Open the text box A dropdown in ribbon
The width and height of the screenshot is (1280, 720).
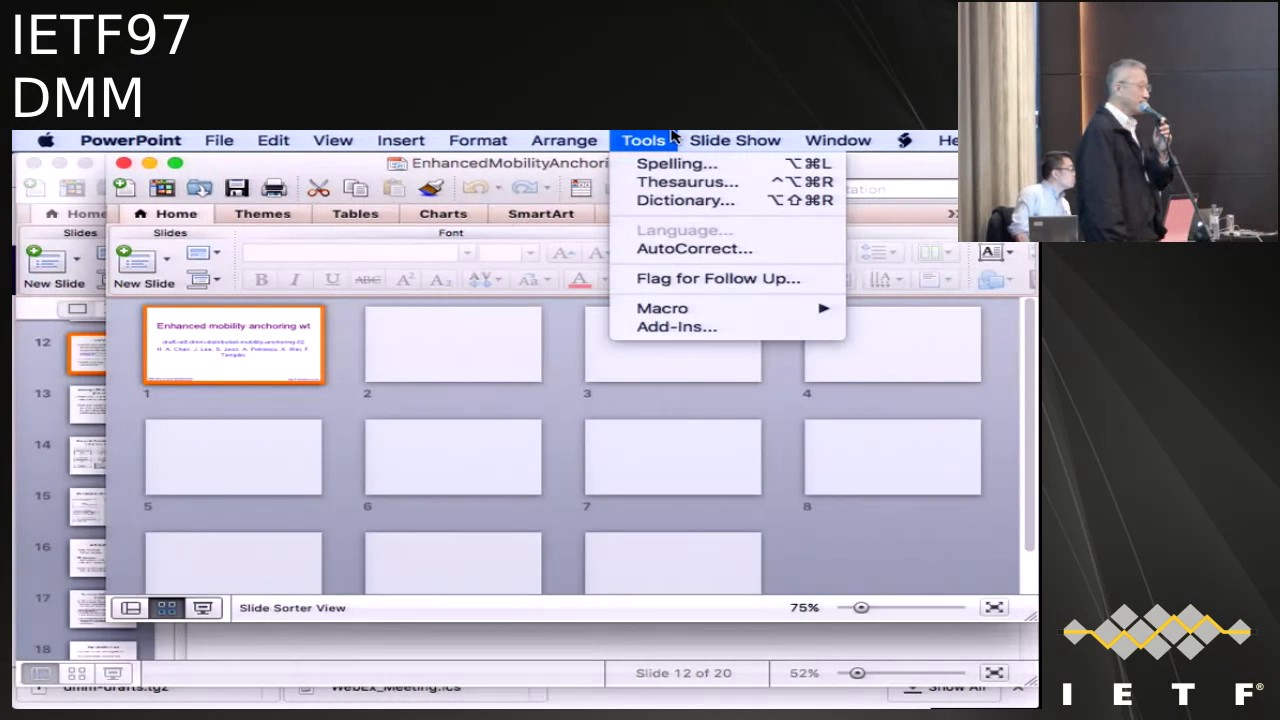coord(996,253)
